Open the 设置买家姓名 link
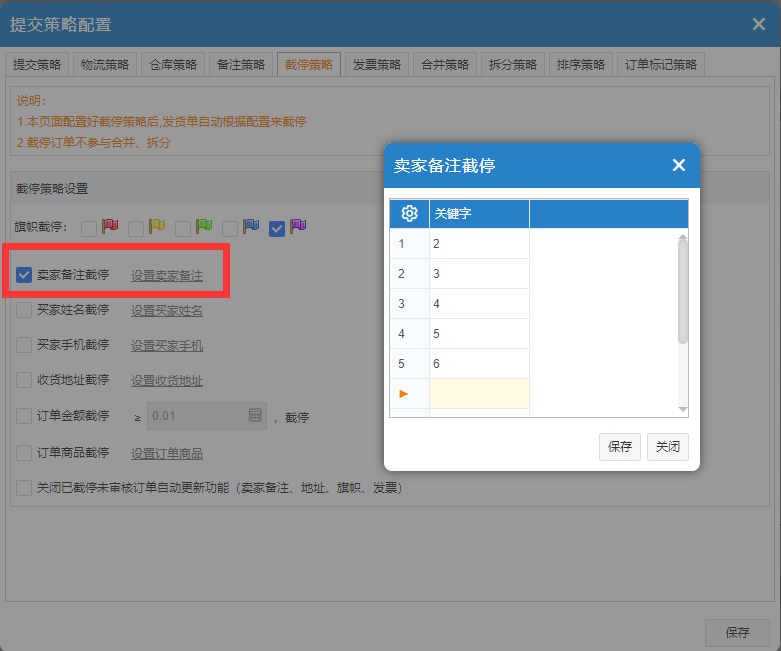The height and width of the screenshot is (651, 781). coord(167,311)
